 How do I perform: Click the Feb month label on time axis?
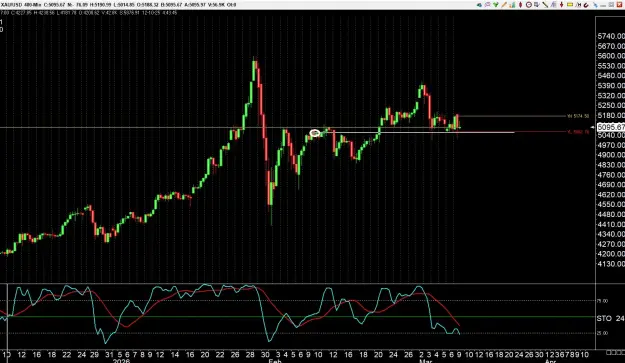click(x=275, y=361)
